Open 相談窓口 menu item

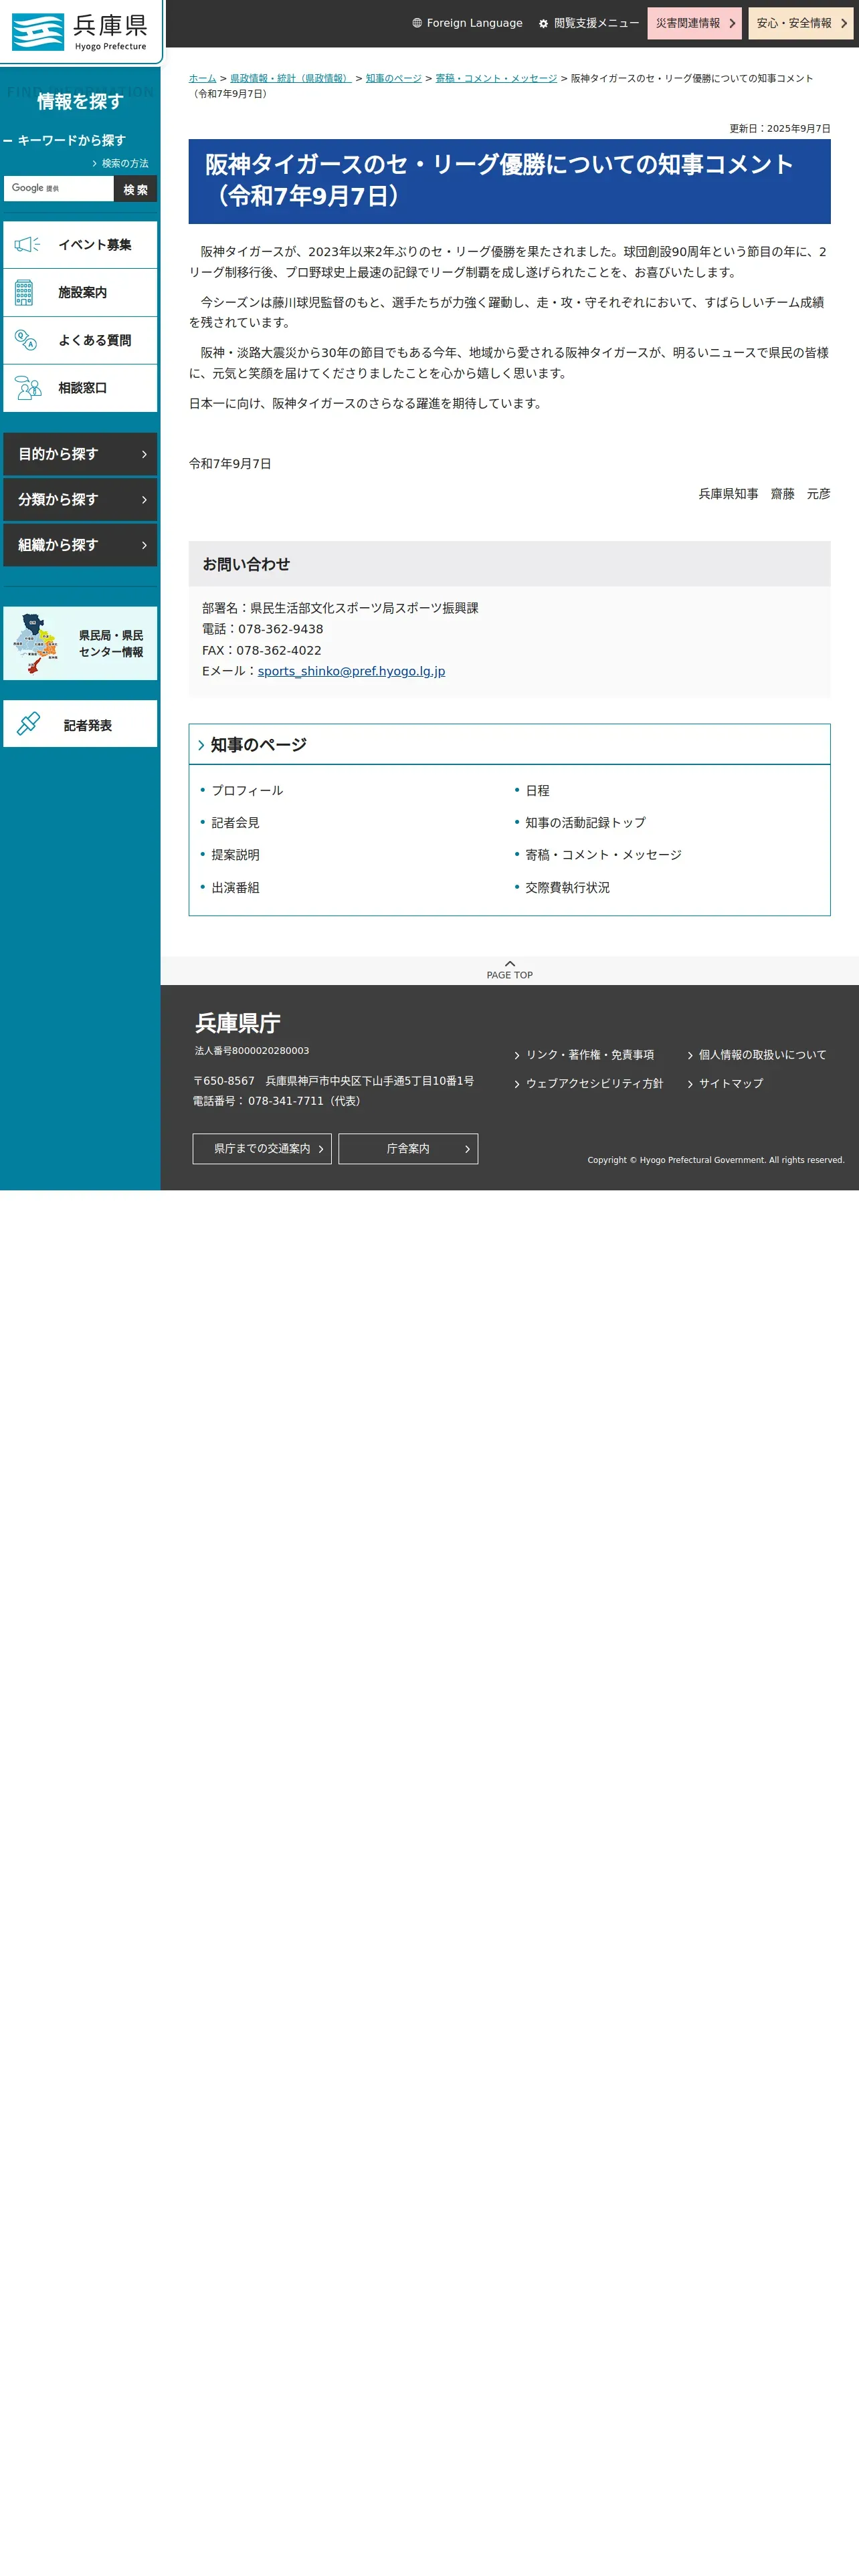(x=80, y=388)
